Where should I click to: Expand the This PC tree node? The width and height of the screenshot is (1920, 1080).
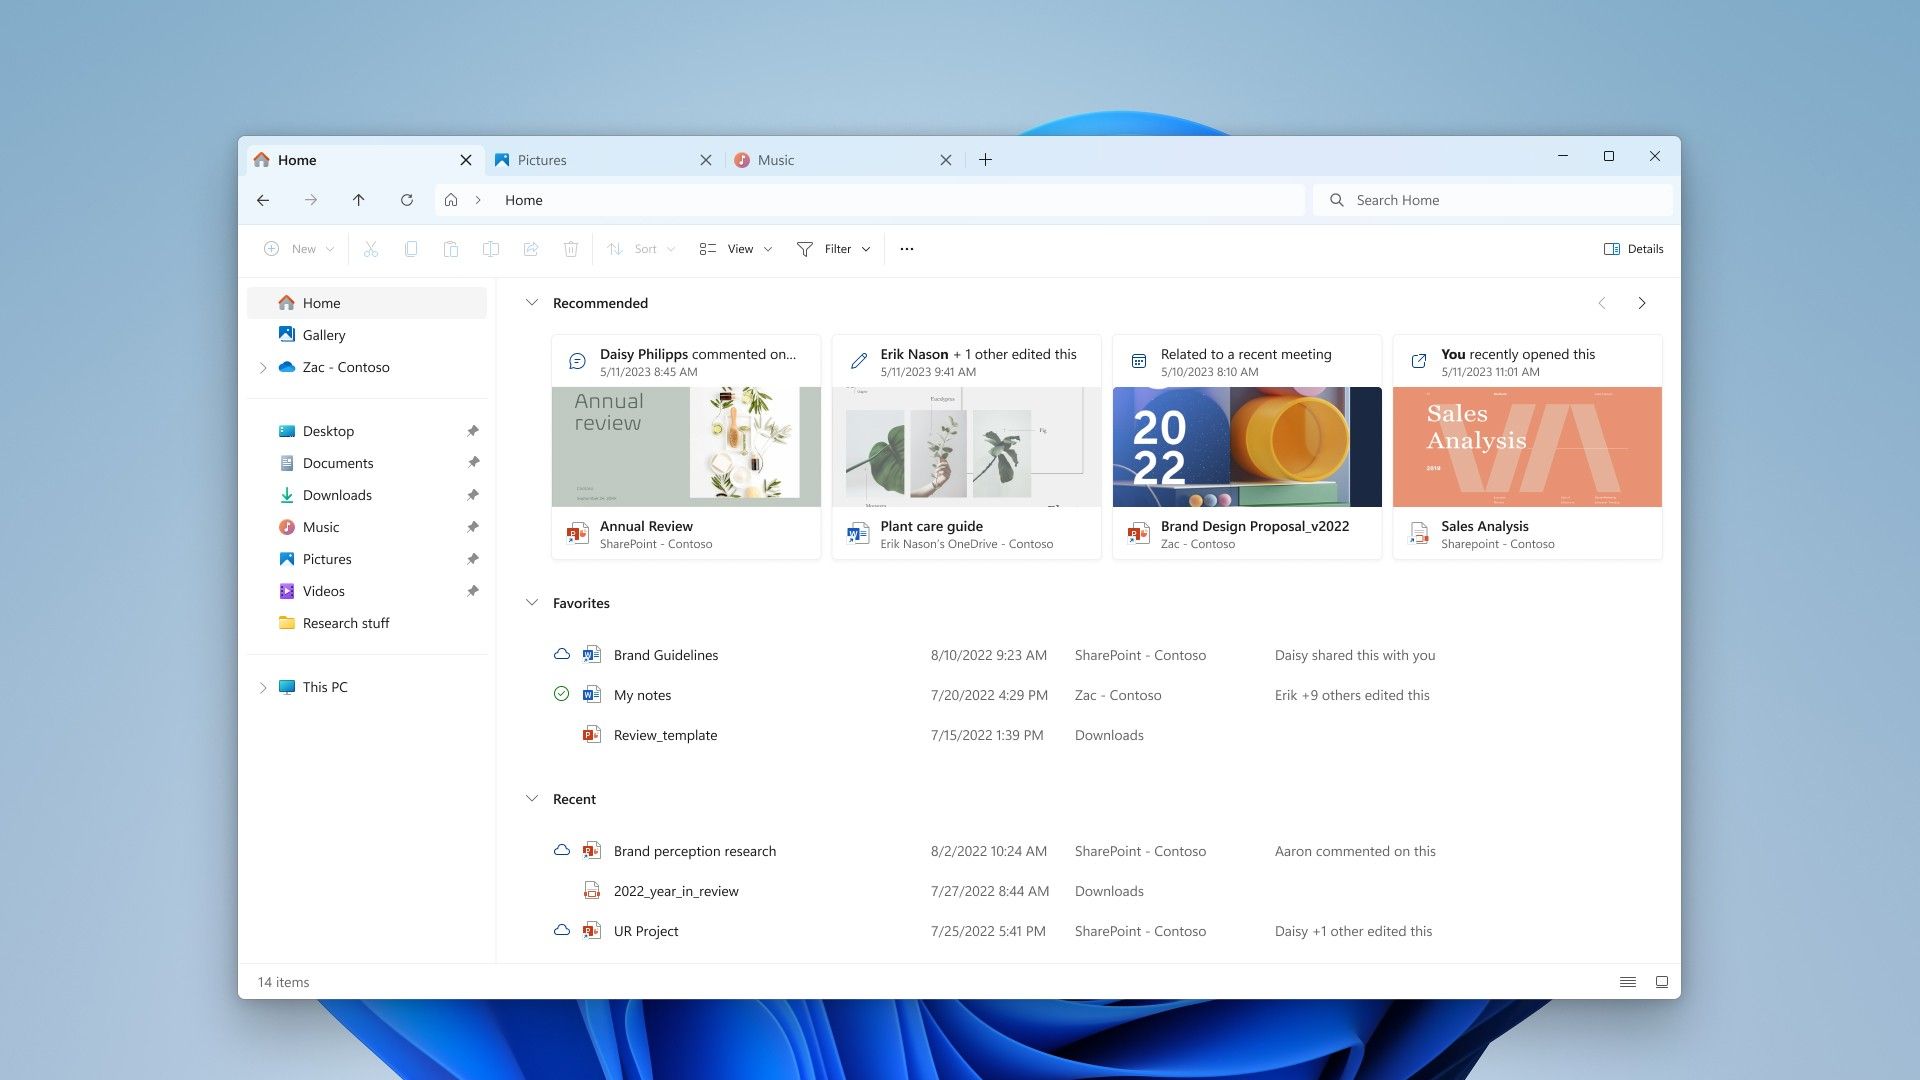[263, 687]
